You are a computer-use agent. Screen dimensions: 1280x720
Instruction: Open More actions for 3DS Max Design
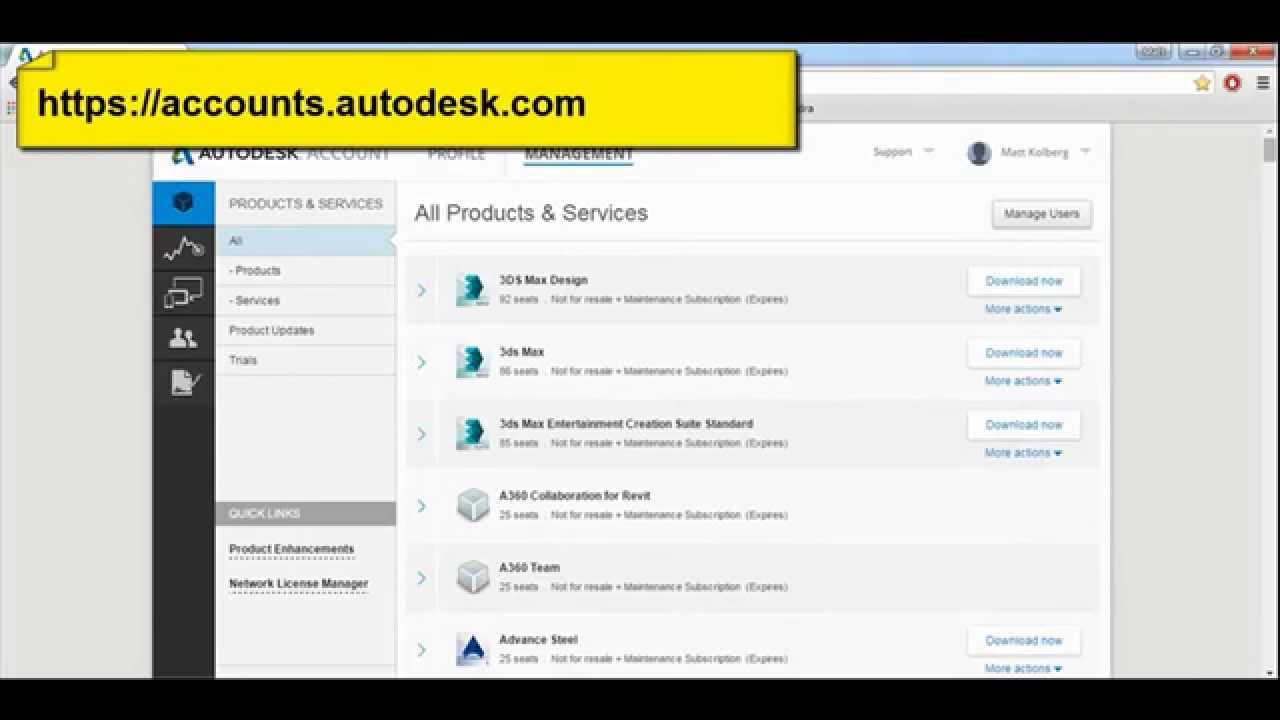[1023, 309]
